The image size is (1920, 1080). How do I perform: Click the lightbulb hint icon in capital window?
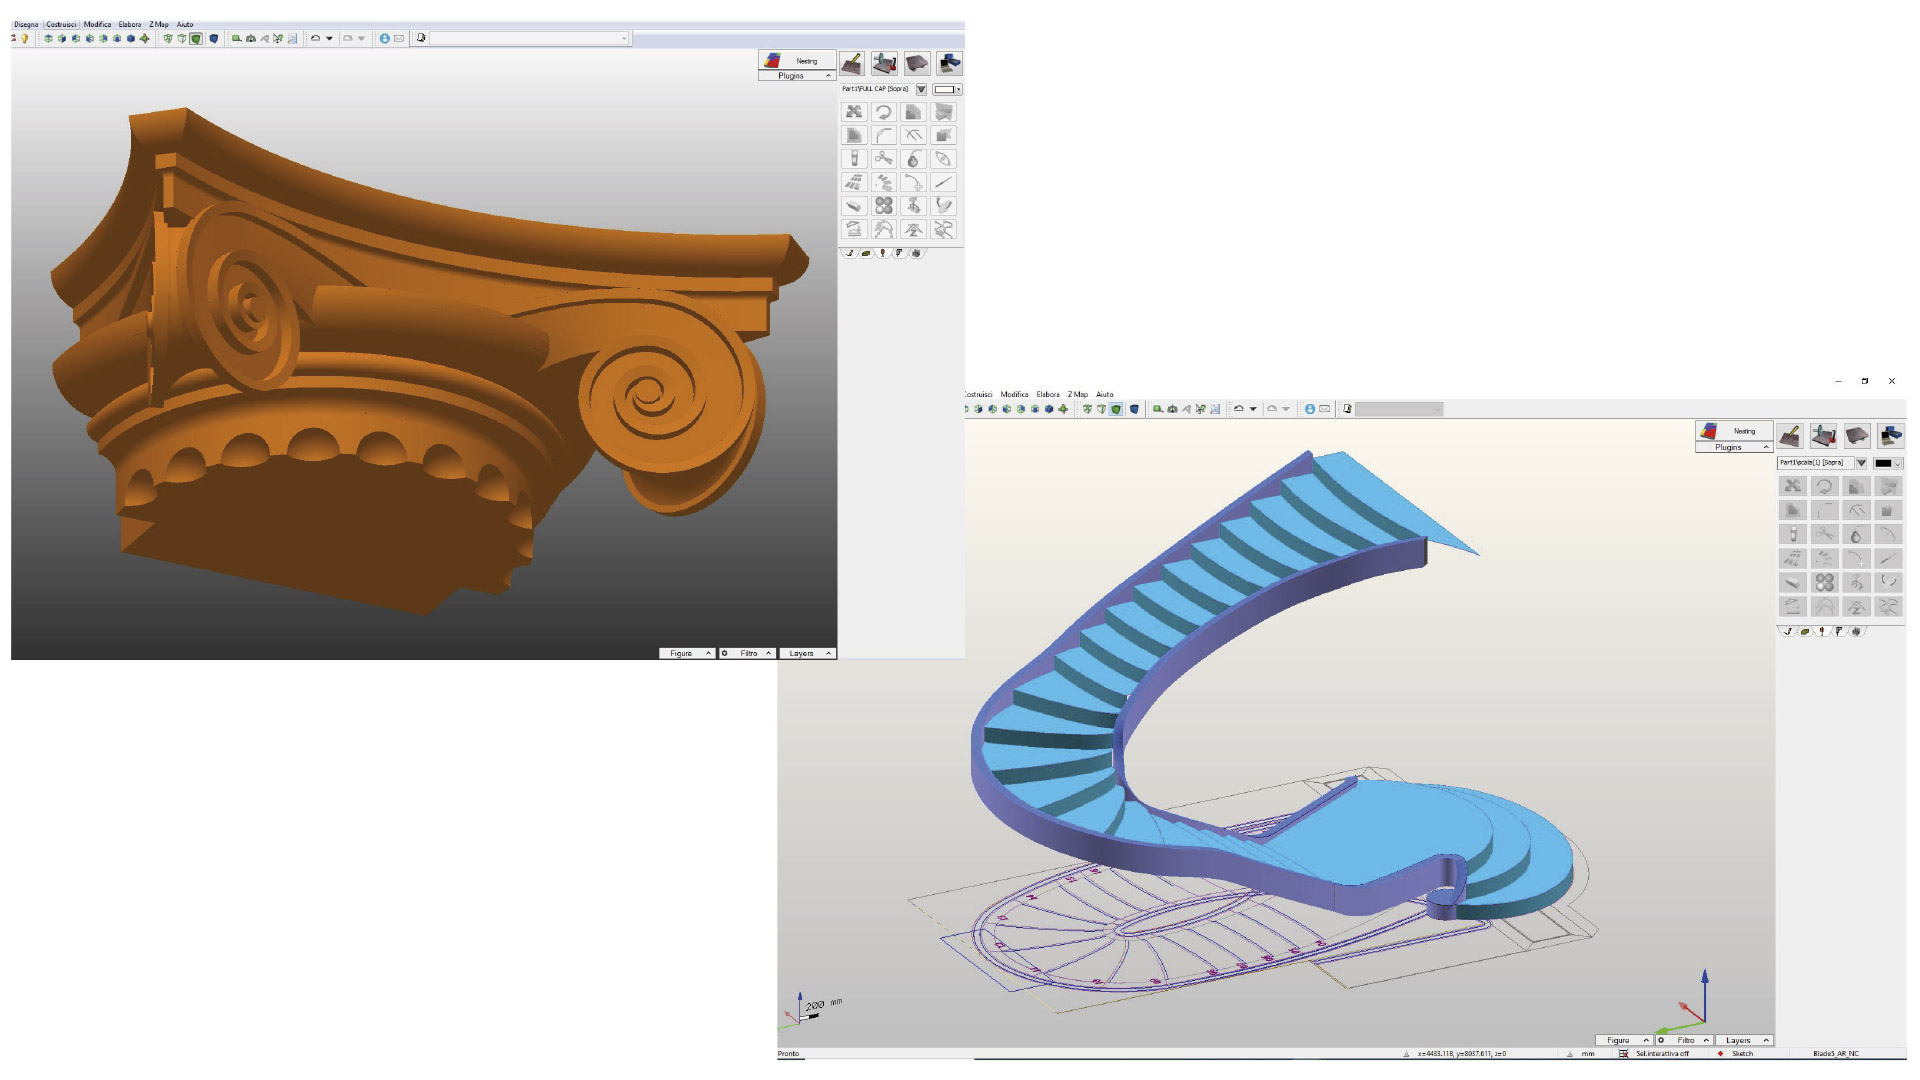[x=25, y=39]
